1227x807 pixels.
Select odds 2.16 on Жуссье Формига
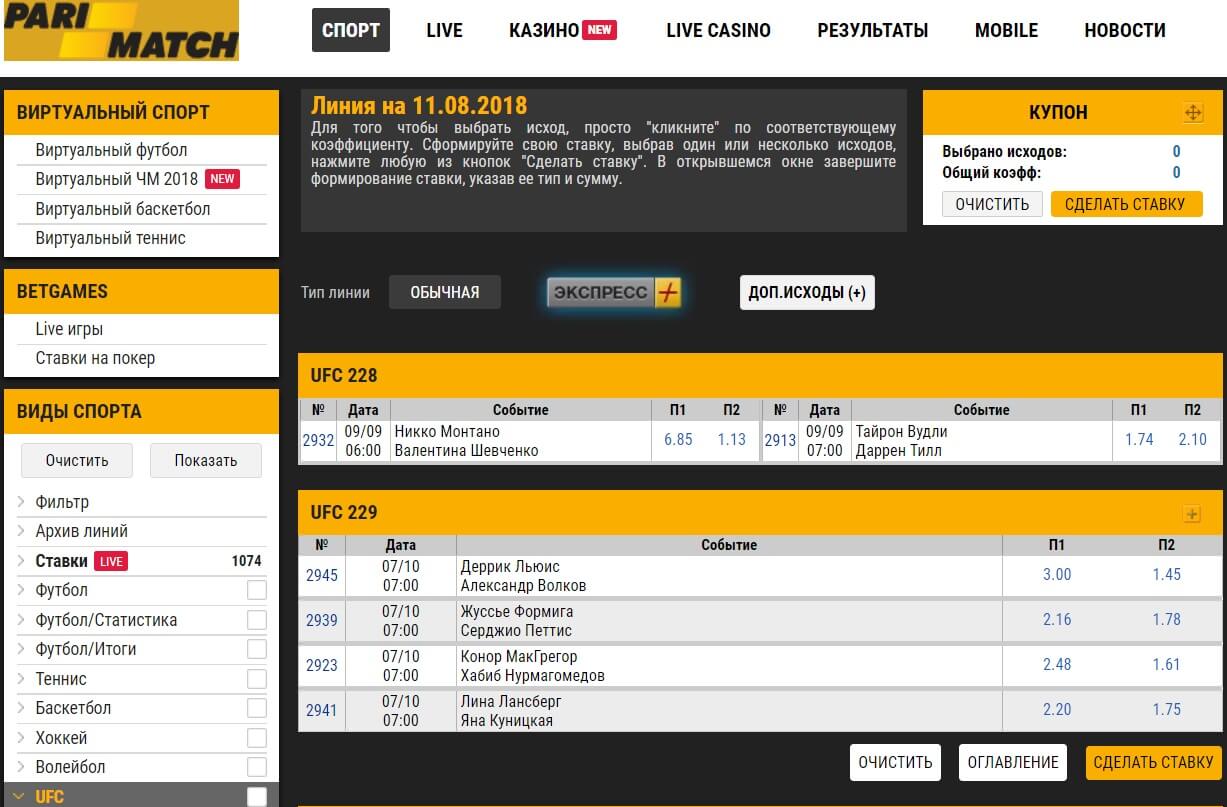tap(1057, 619)
